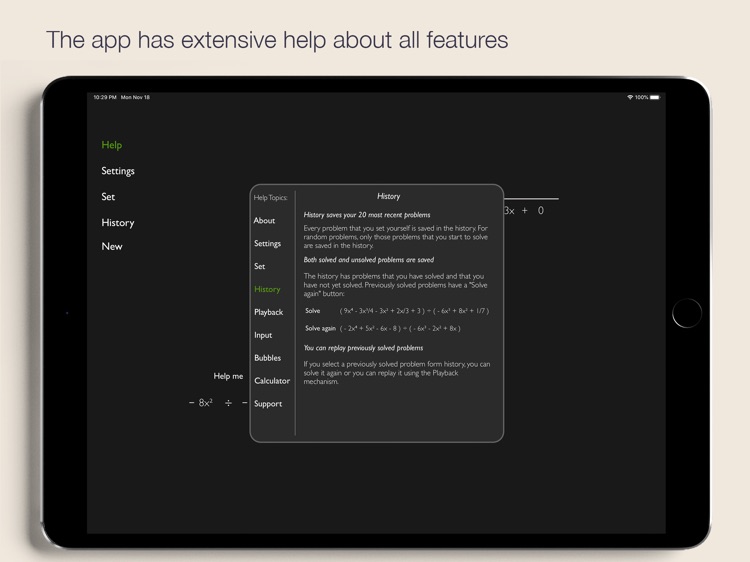
Task: Switch to the Settings help topic
Action: tap(267, 244)
